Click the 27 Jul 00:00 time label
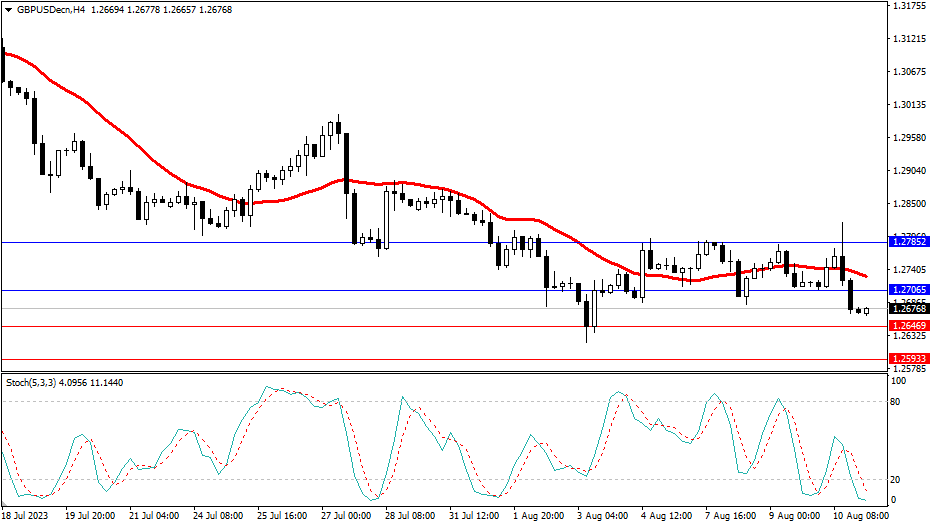932x527 pixels. [347, 516]
